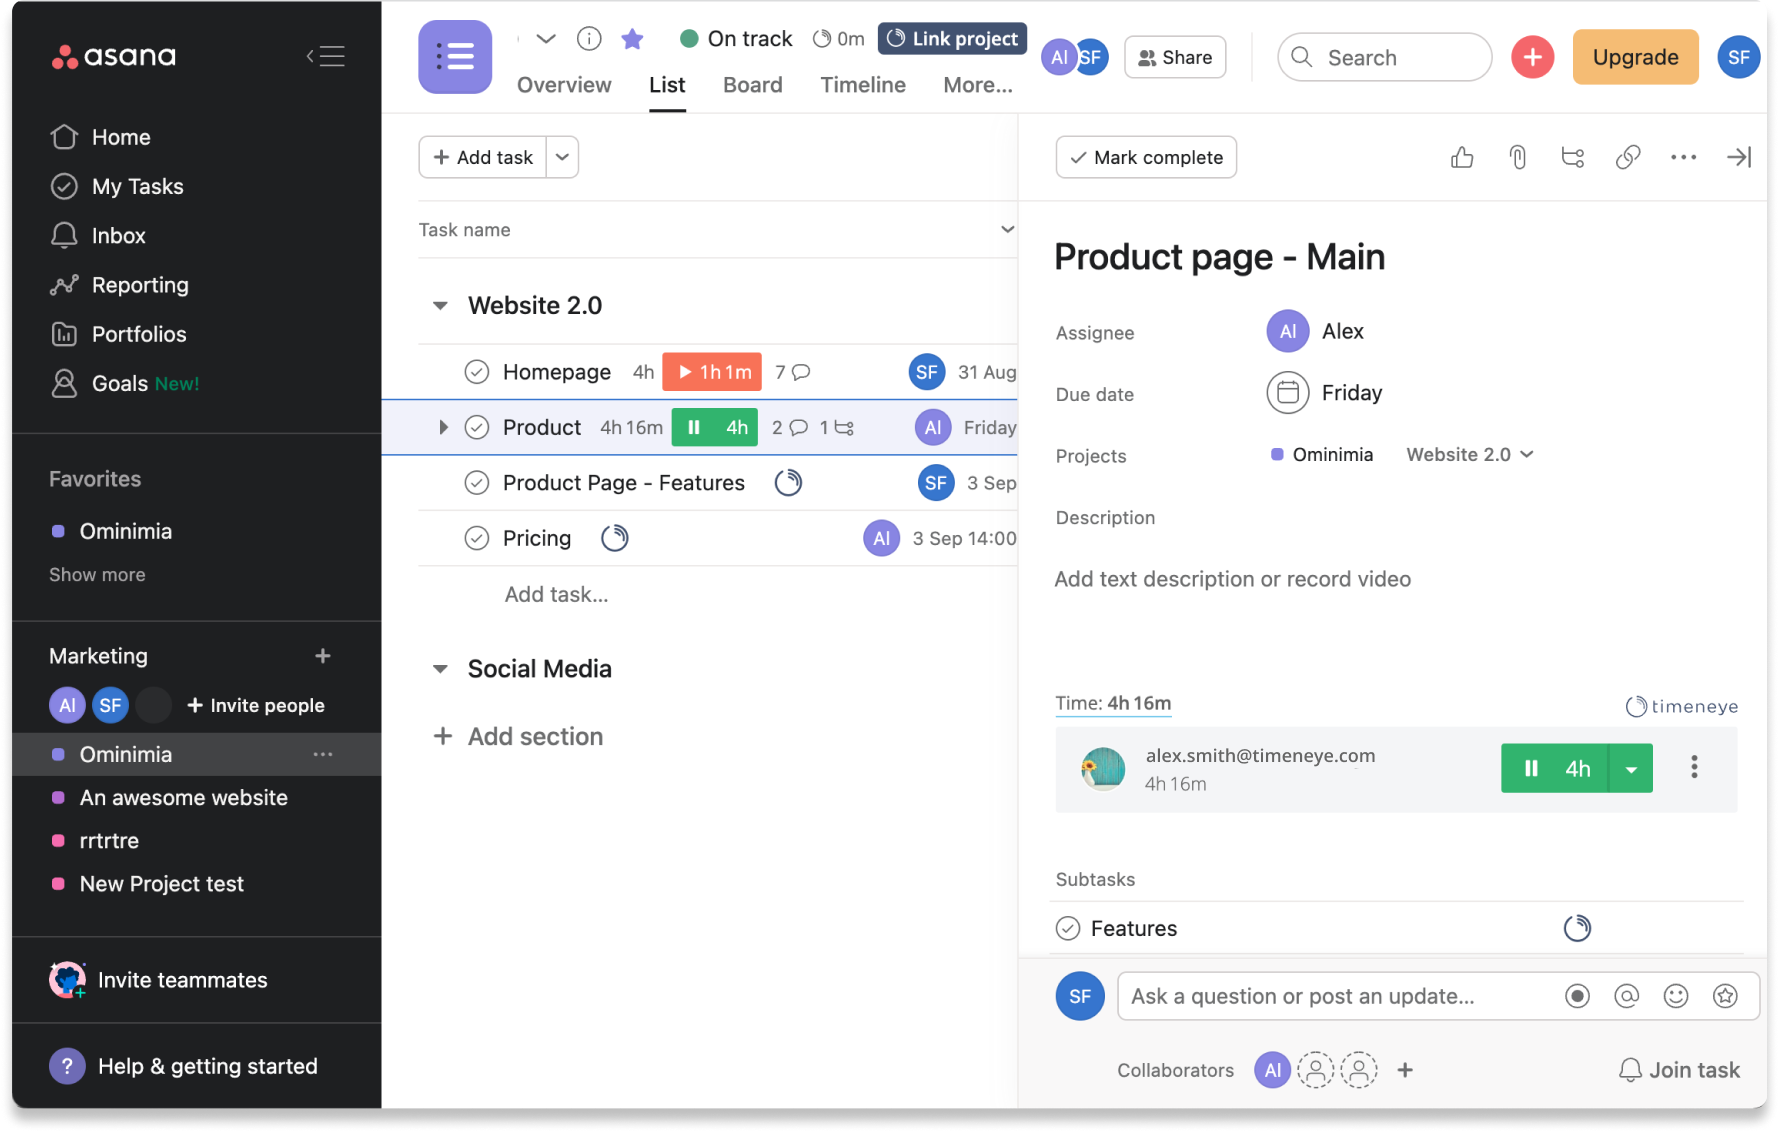Open the Timeline tab

pos(863,85)
